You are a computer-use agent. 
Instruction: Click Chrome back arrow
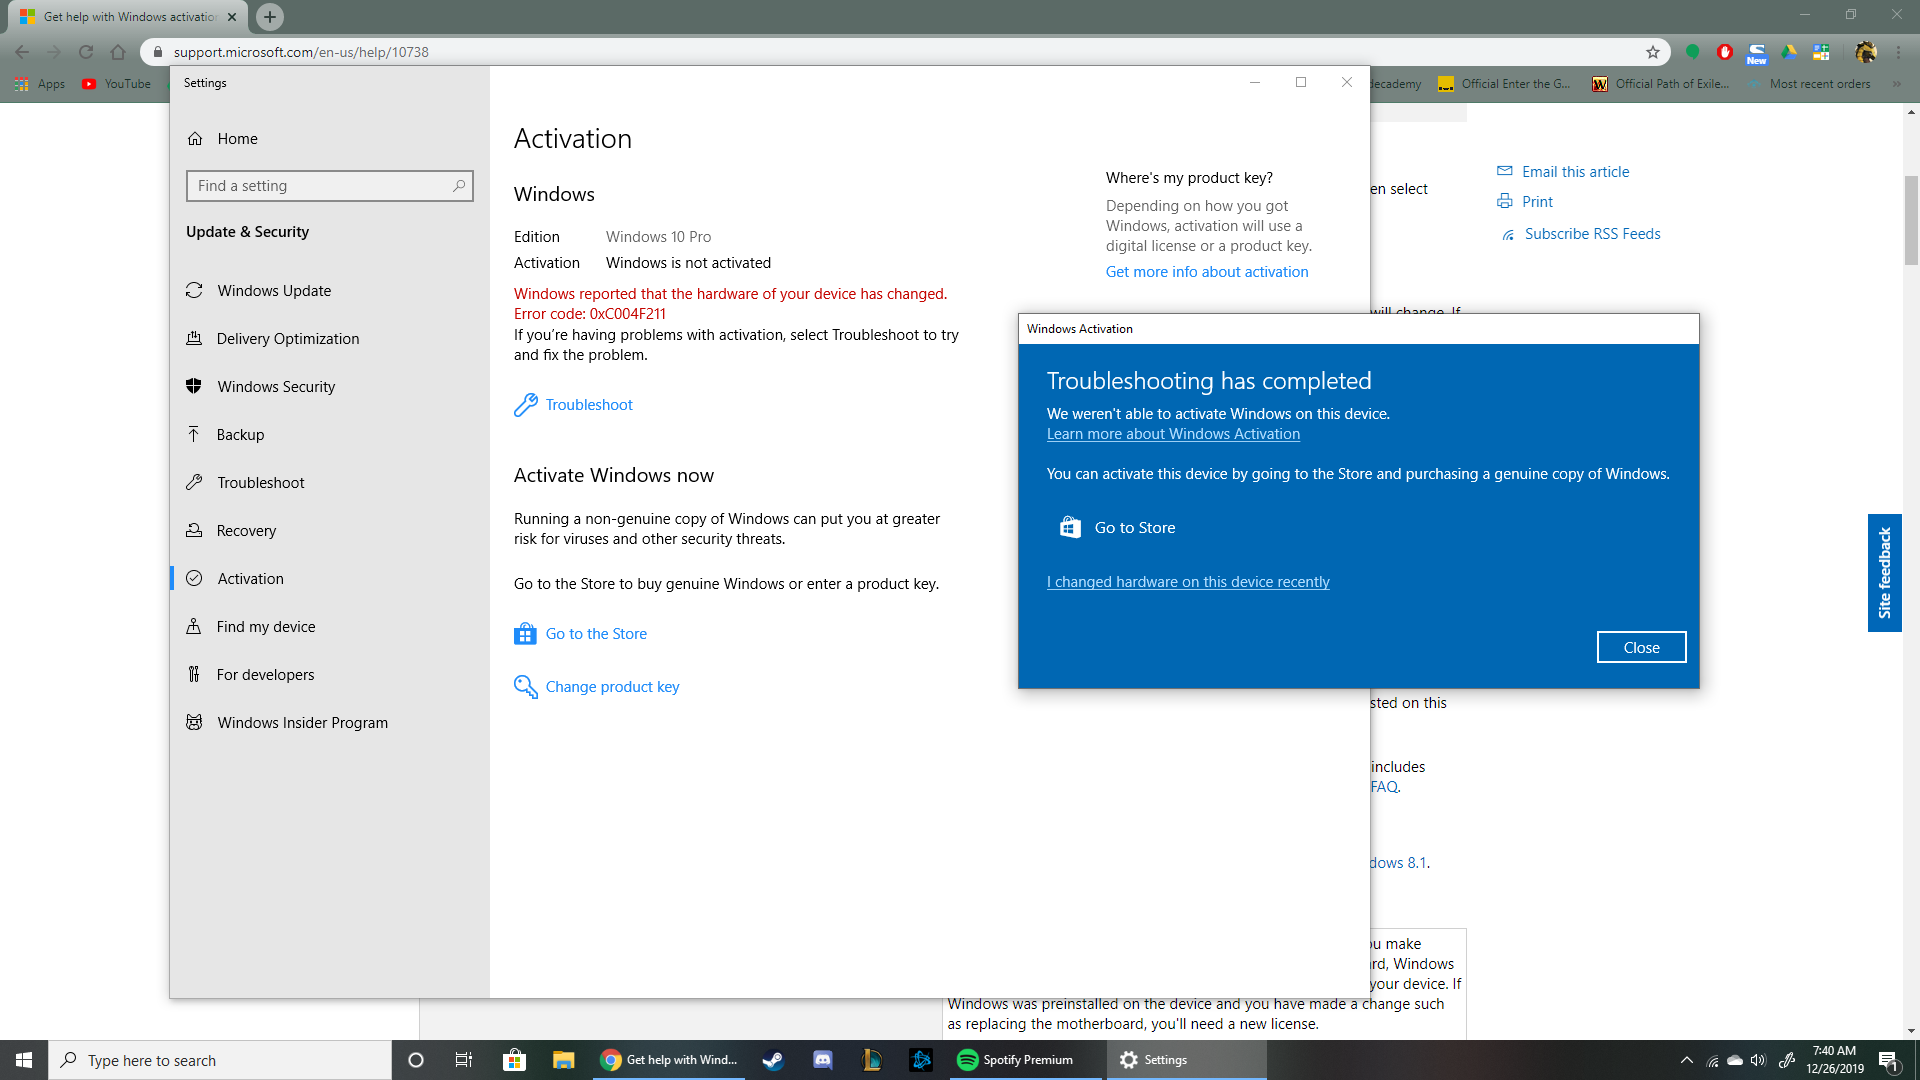pos(22,52)
